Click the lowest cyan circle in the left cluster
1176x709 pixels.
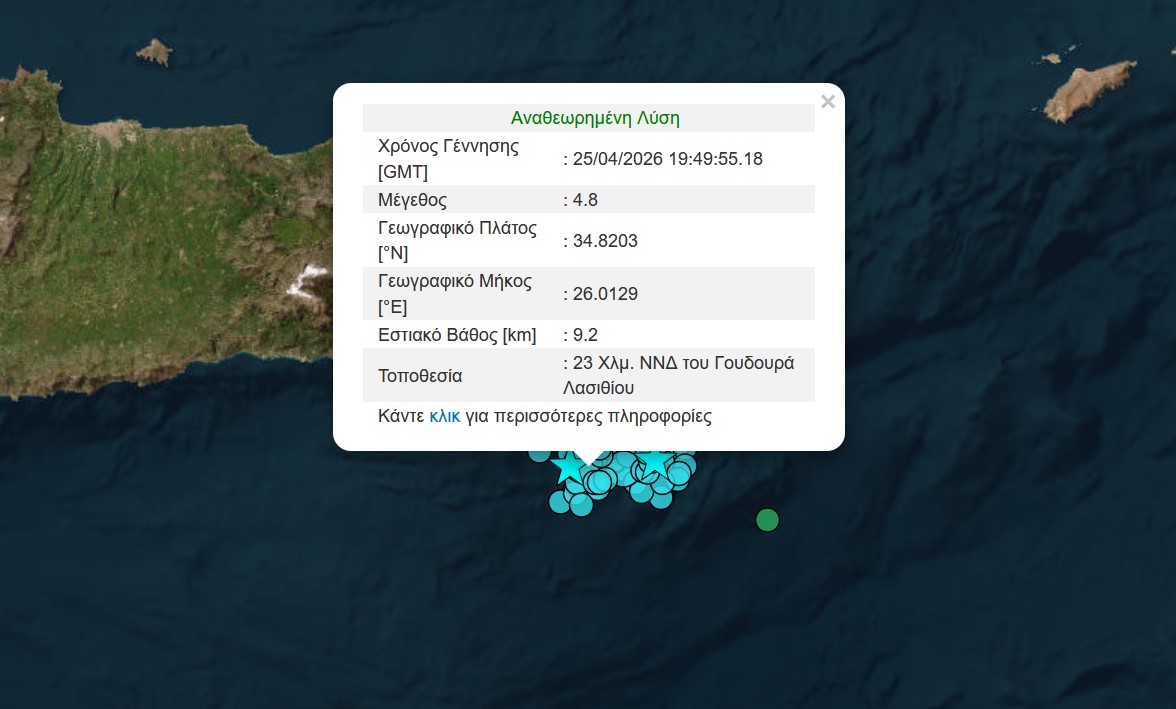point(580,506)
